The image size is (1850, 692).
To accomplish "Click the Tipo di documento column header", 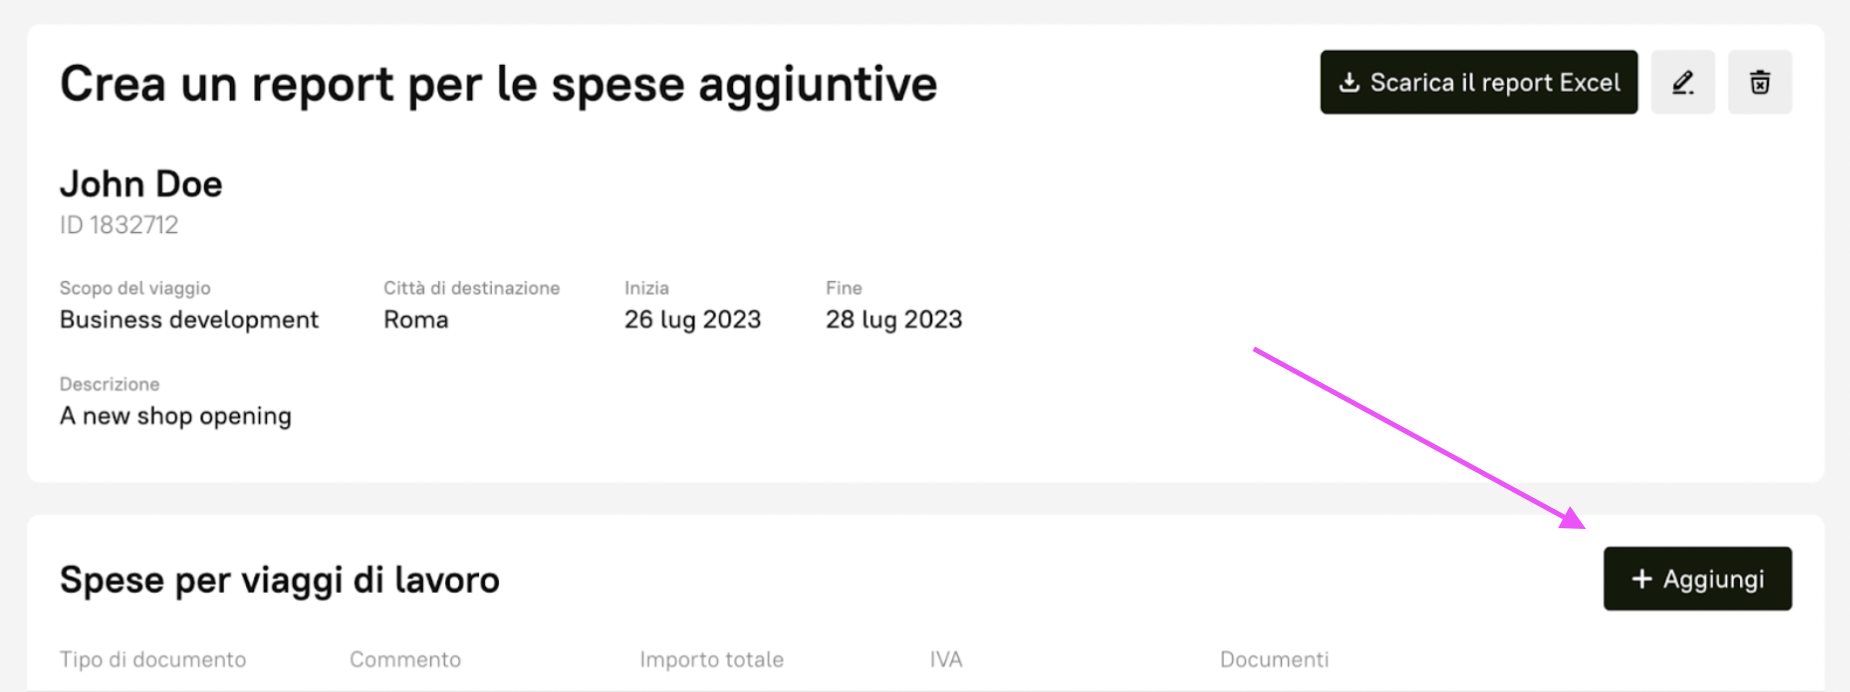I will (152, 659).
